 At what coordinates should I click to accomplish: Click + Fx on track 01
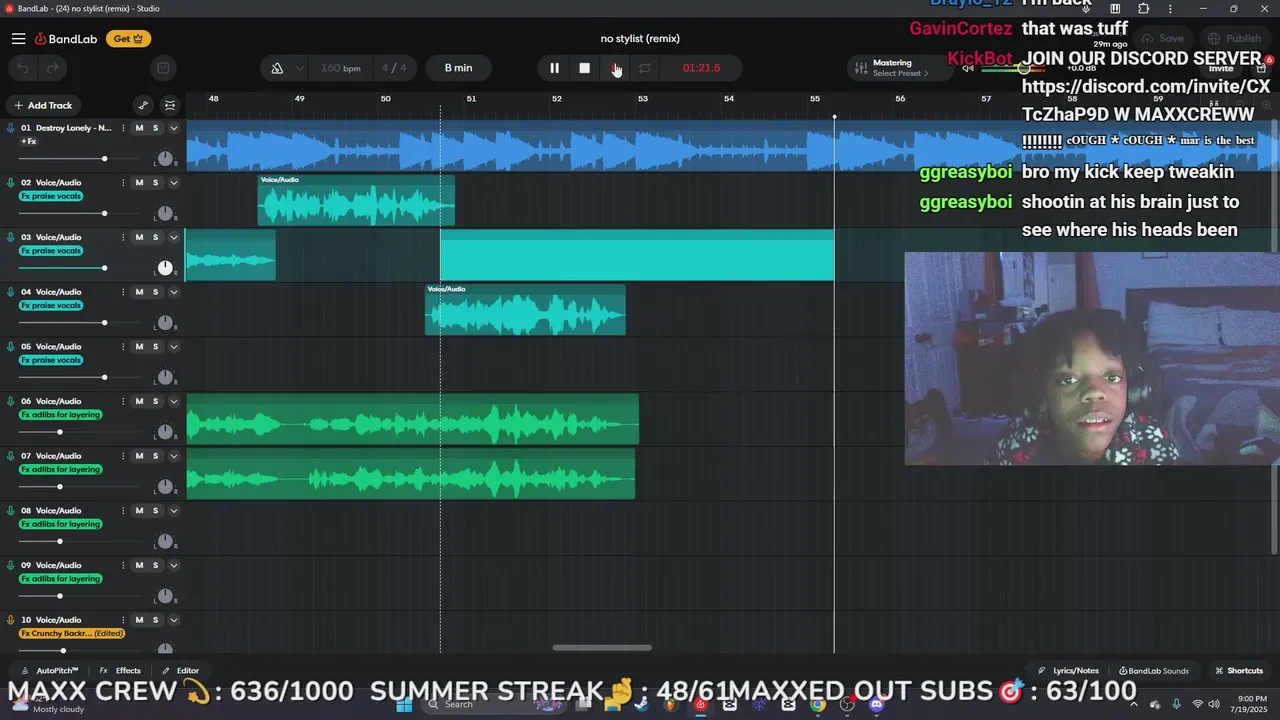pos(29,141)
